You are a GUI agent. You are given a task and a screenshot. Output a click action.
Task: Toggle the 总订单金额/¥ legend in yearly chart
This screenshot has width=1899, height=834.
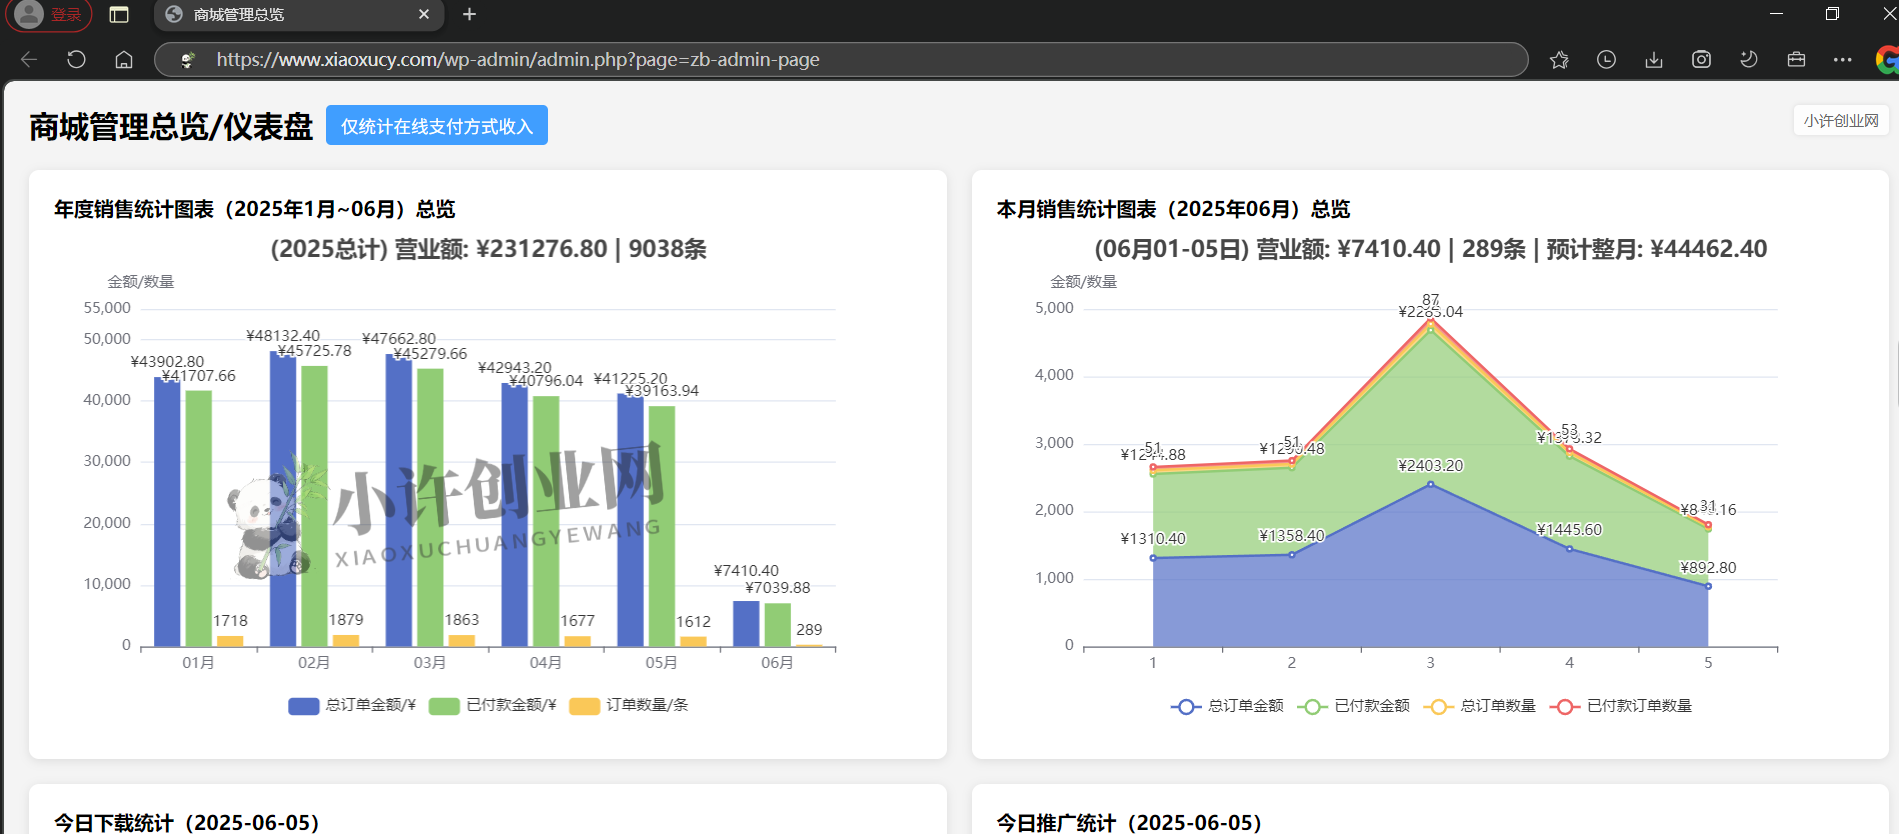point(352,705)
